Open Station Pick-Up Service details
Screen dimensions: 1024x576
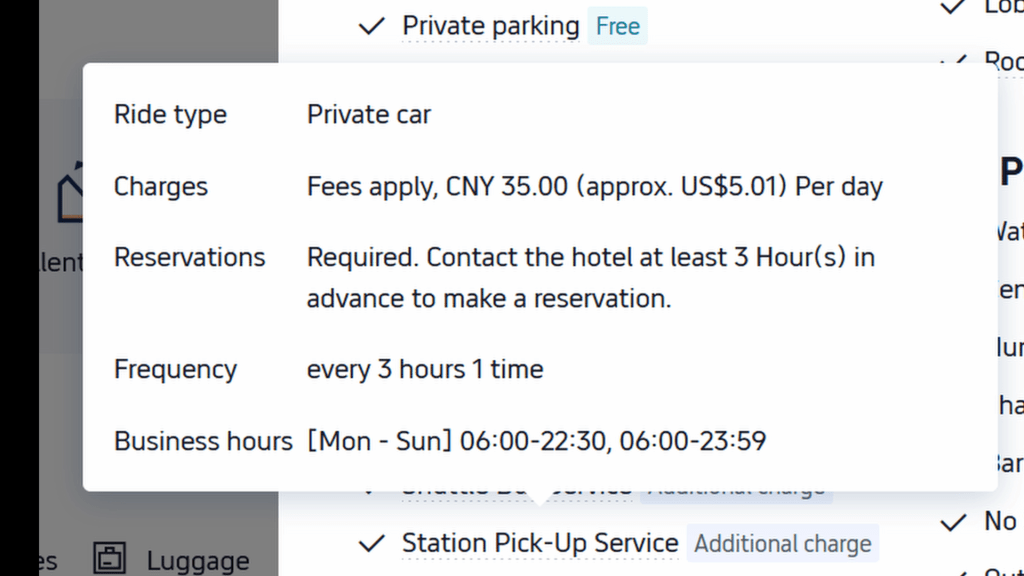point(540,544)
